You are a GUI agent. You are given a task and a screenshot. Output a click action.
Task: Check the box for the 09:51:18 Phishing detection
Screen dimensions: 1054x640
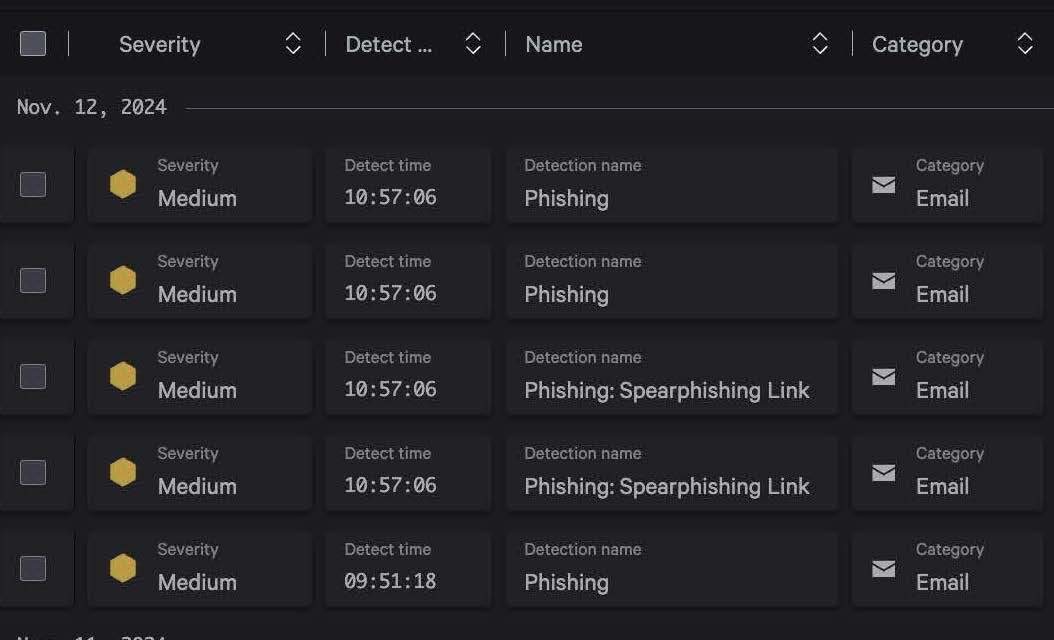point(33,568)
